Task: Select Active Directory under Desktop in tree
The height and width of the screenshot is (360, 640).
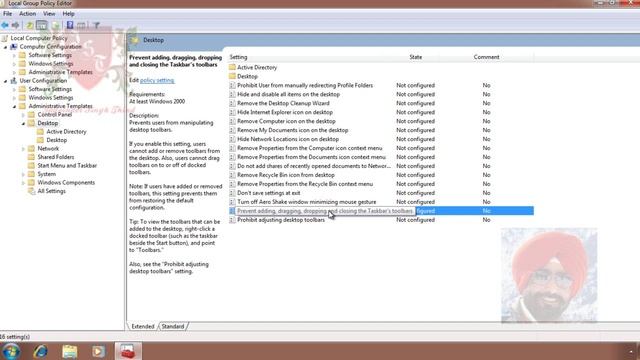Action: (x=67, y=132)
